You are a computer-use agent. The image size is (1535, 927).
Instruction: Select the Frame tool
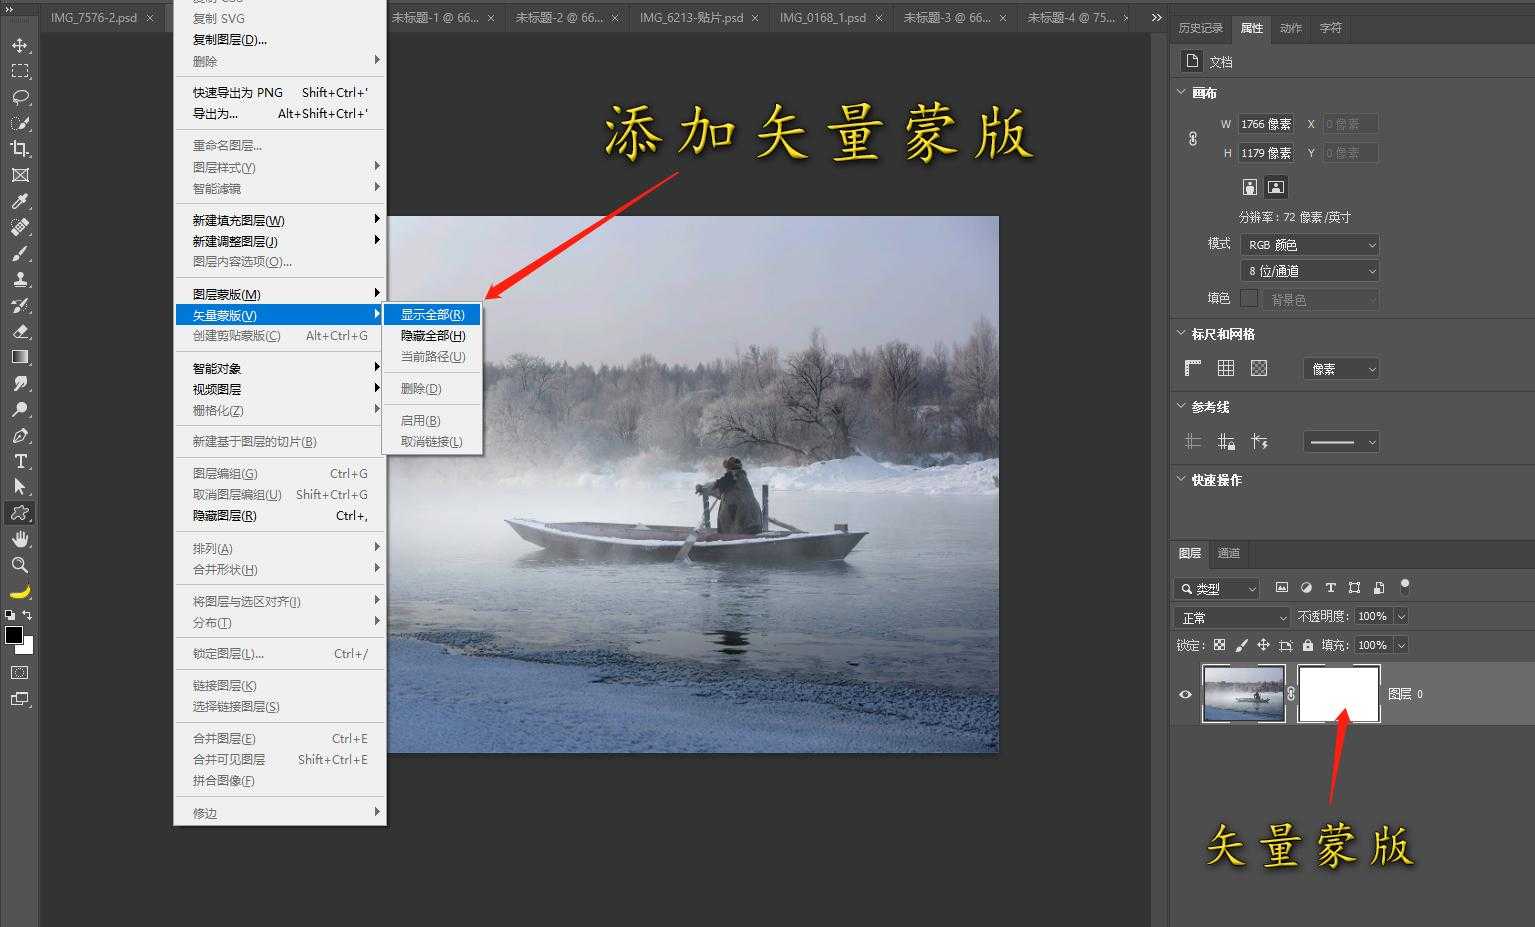pyautogui.click(x=20, y=175)
